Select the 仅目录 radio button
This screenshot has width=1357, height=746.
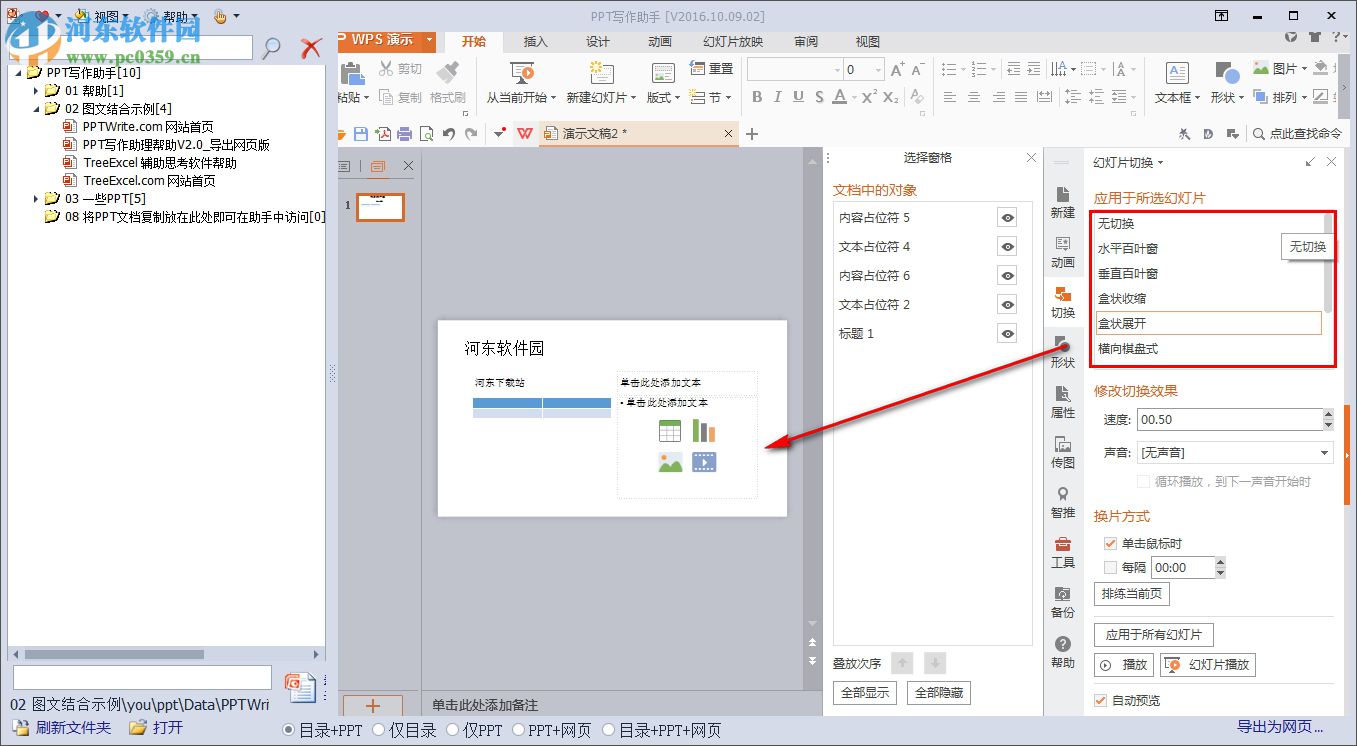tap(379, 730)
